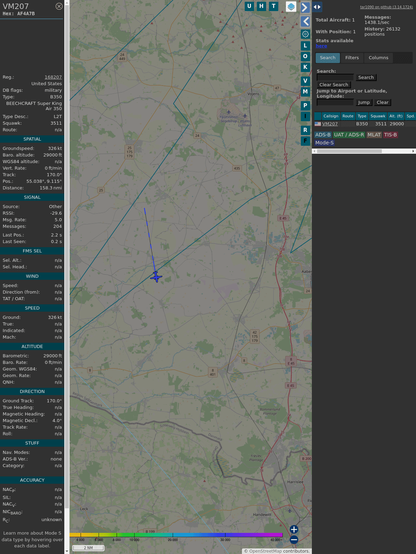Click the MLAT source legend badge
Screen dimensions: 416x554
pos(374,135)
